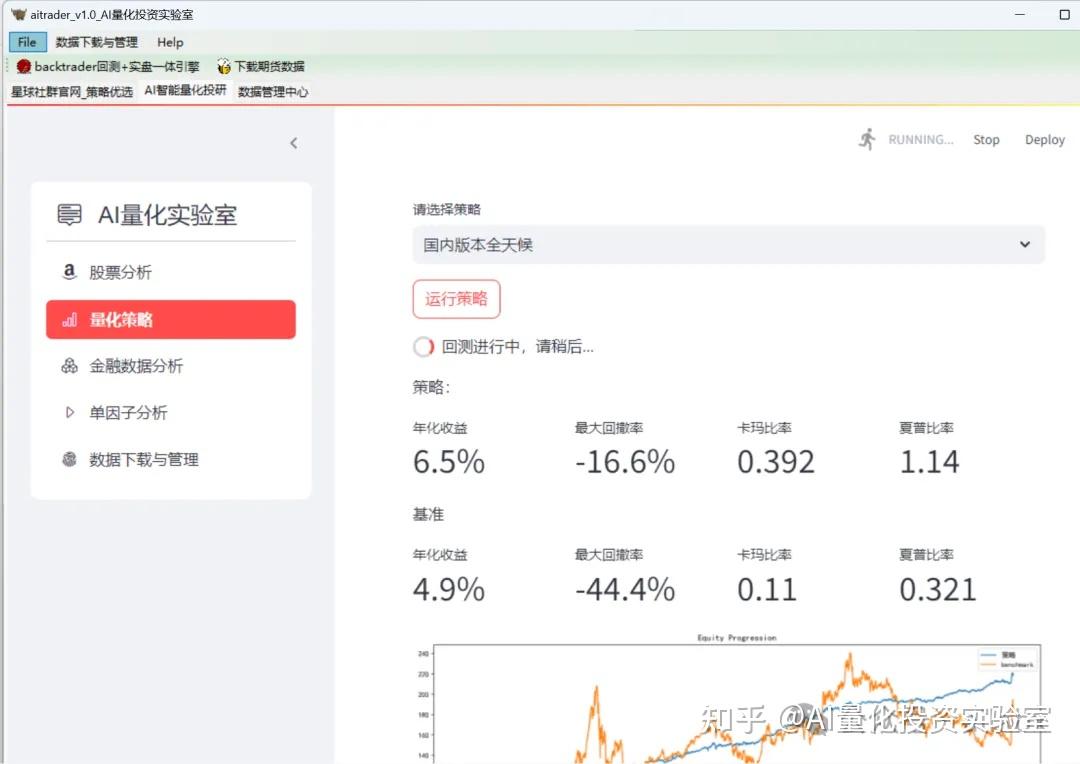Click the running-person status icon near RUNNING
Viewport: 1080px width, 764px height.
[867, 139]
